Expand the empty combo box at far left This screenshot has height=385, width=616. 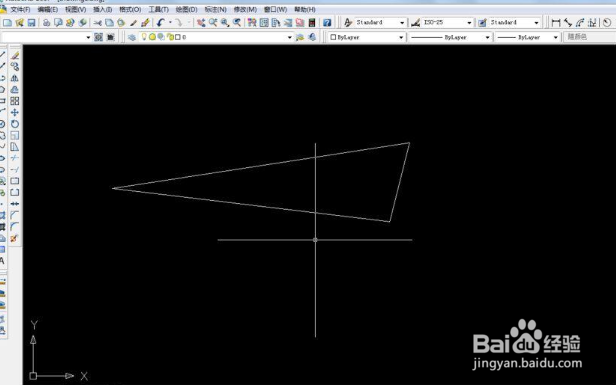click(x=46, y=37)
